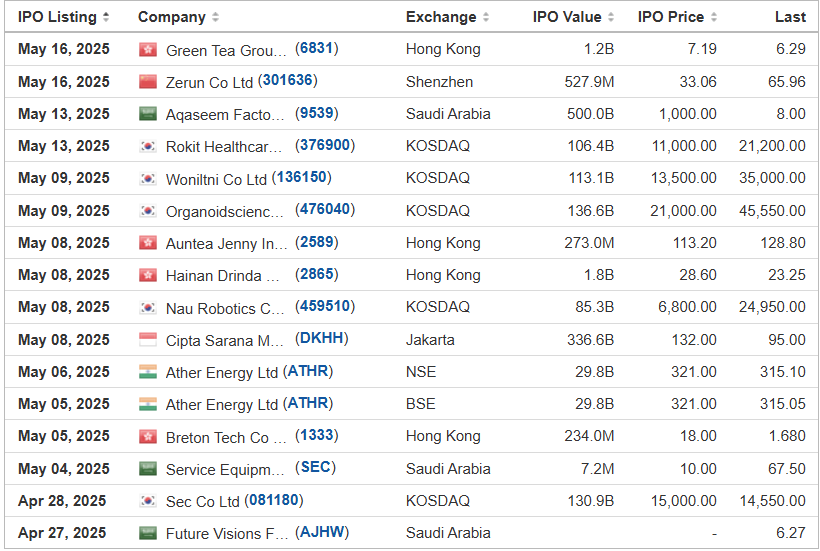Click the Last column header

tap(790, 17)
